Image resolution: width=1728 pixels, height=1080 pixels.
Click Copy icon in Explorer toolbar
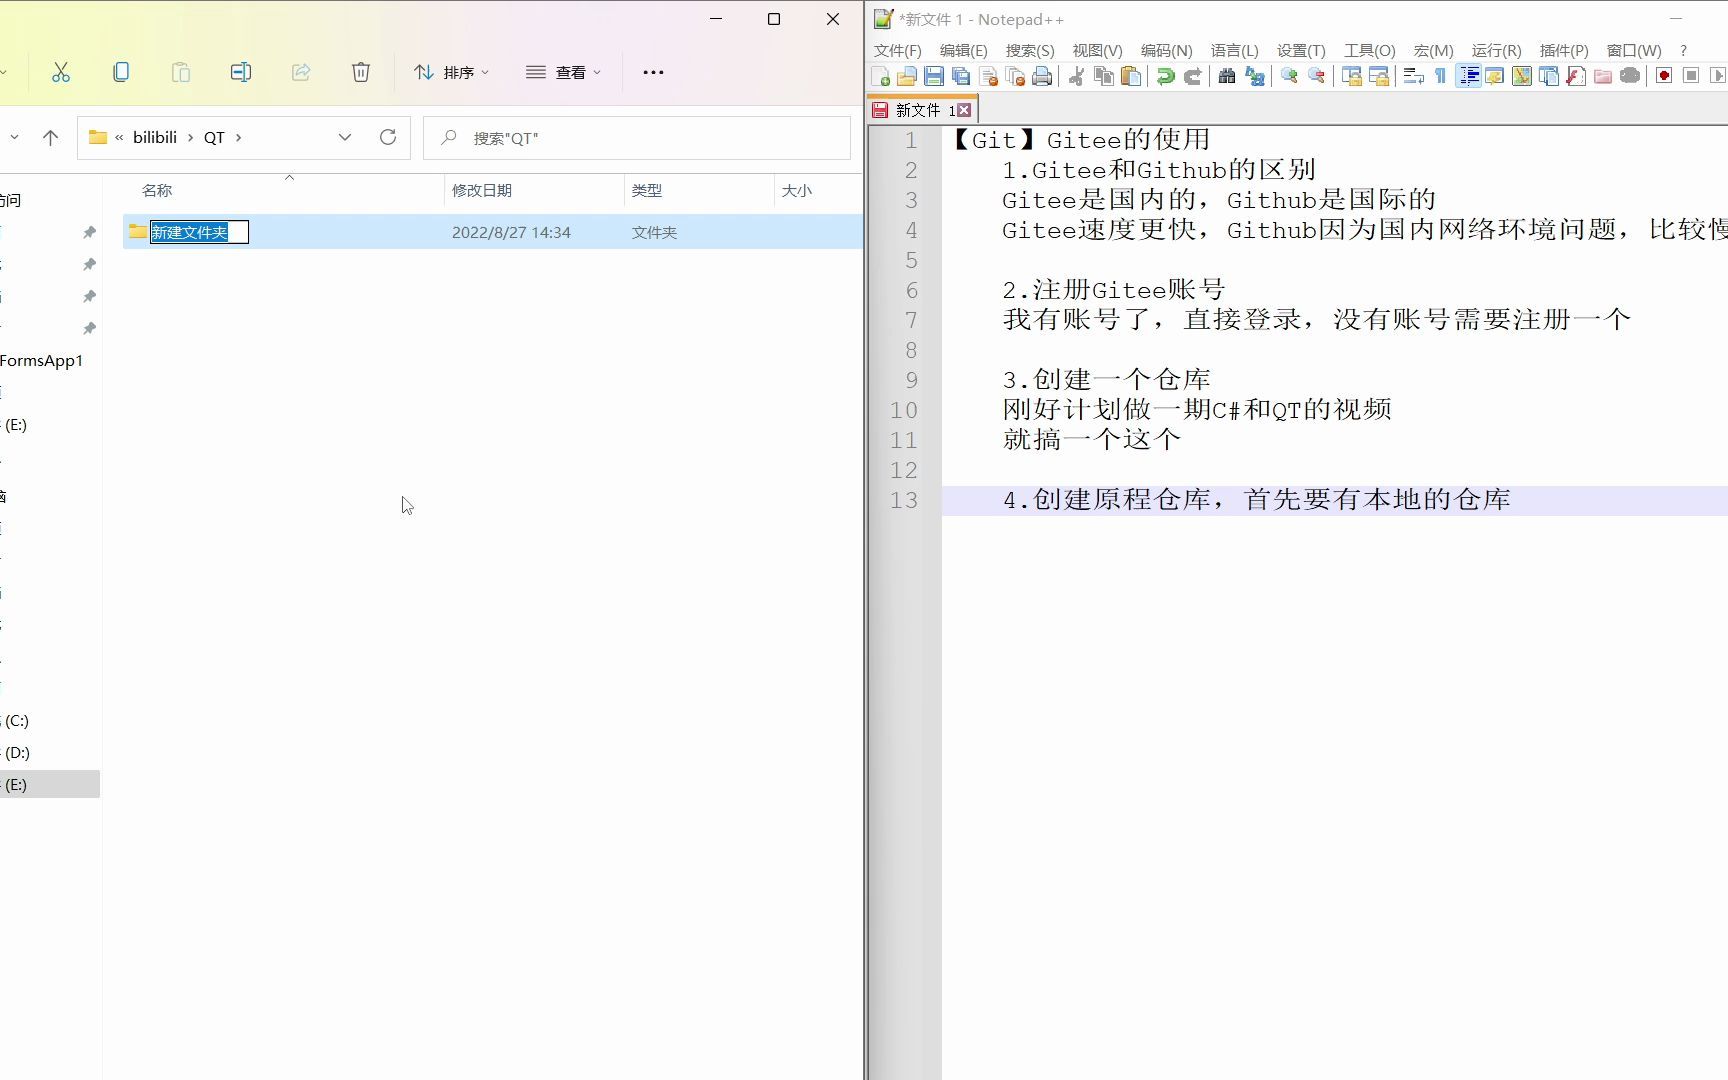pos(121,72)
